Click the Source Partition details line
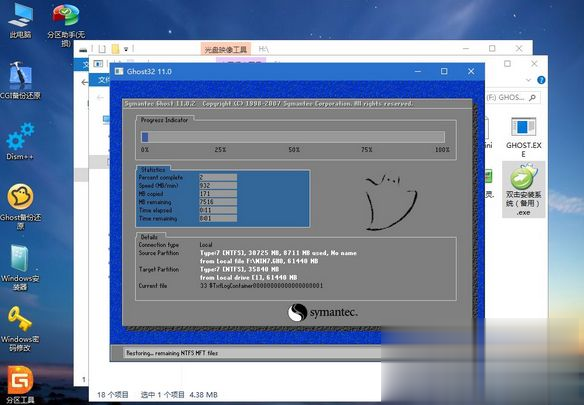584x405 pixels. pos(278,253)
